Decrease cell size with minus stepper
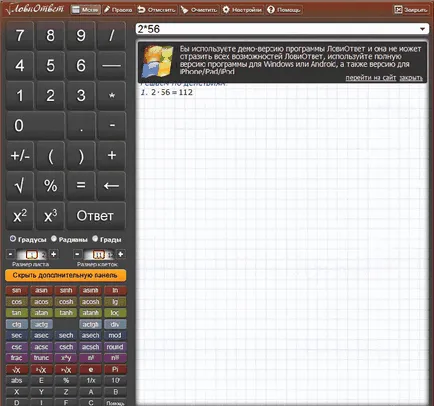The height and width of the screenshot is (406, 434). click(x=77, y=254)
